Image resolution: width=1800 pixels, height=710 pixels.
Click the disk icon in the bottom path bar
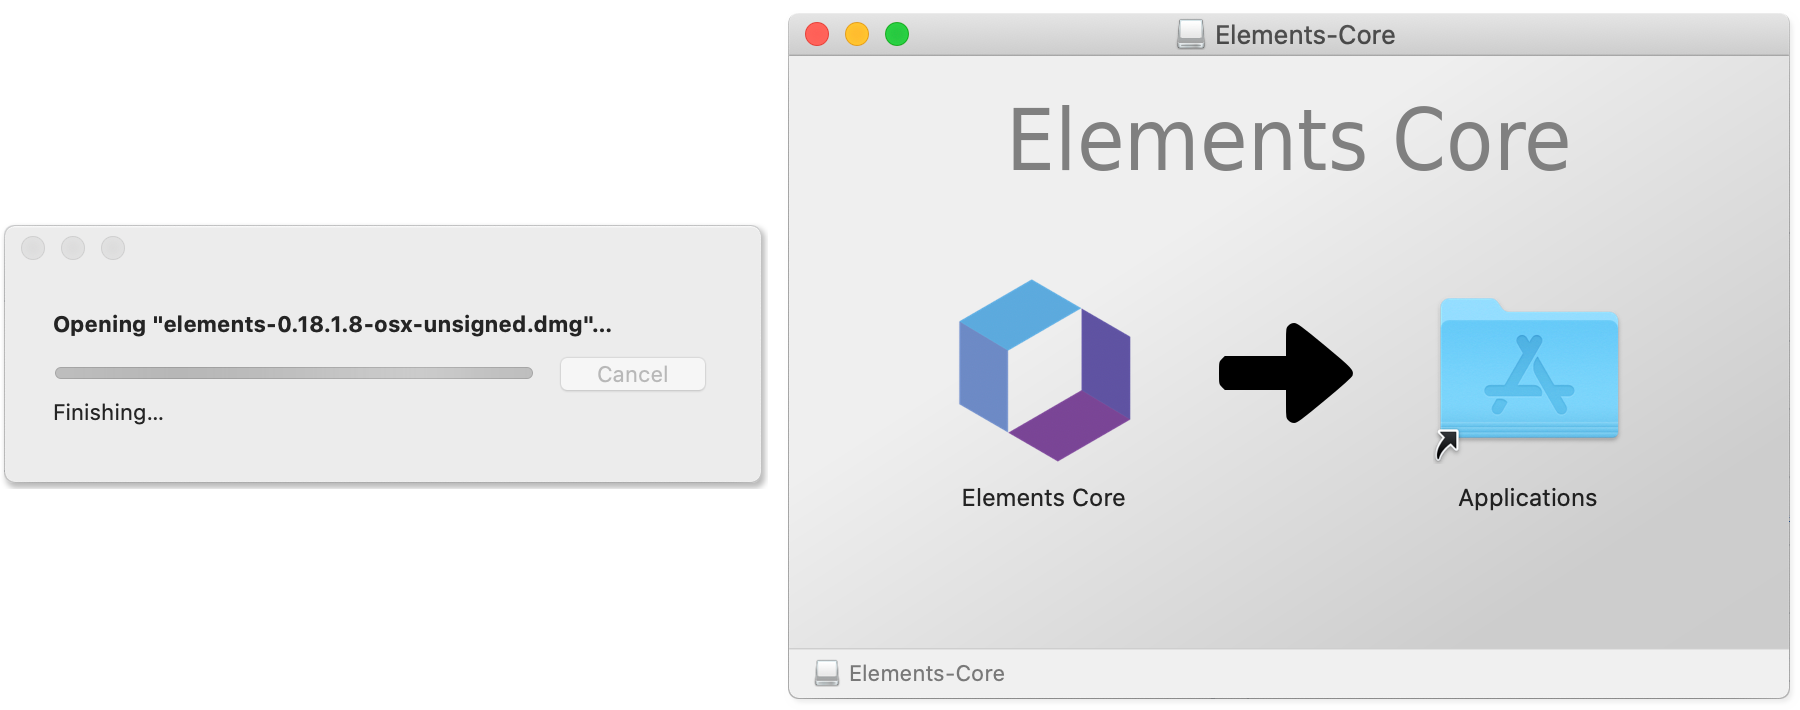click(826, 673)
